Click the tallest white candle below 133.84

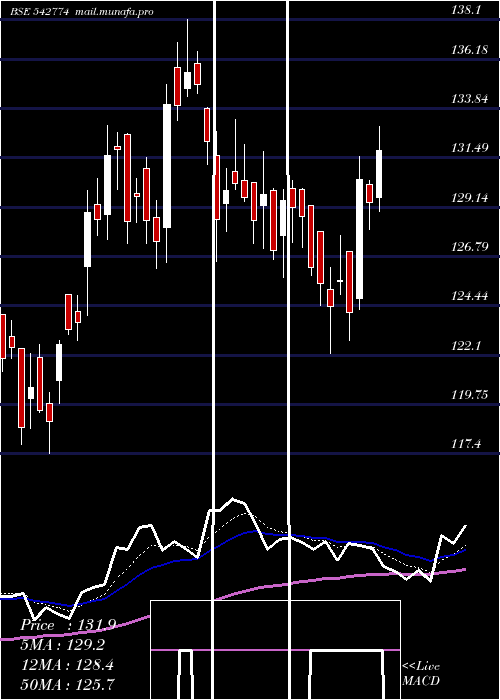coord(167,166)
